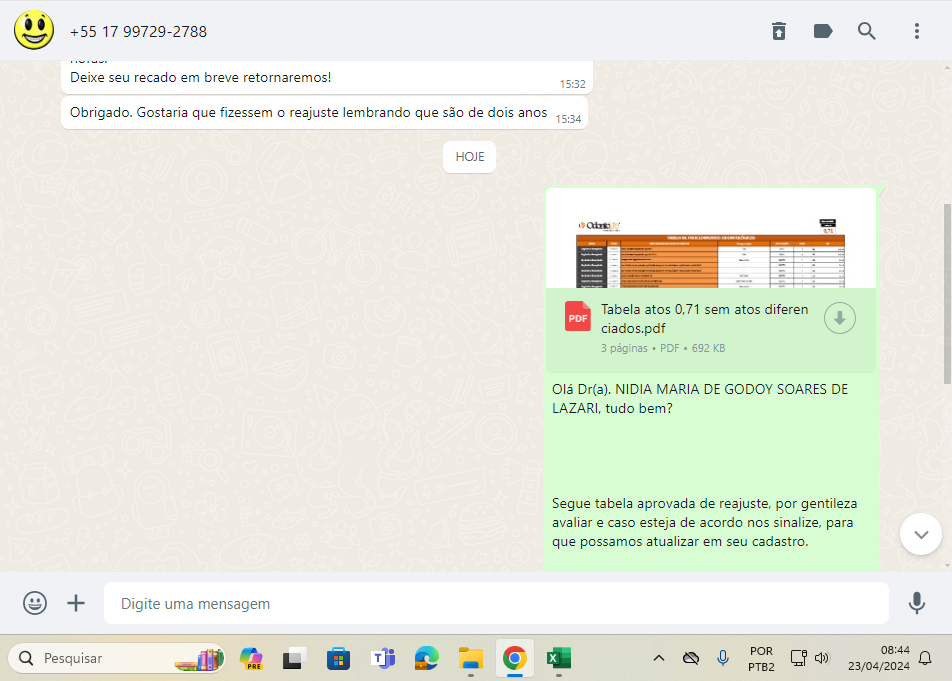This screenshot has width=952, height=681.
Task: Download the Tabela atos PDF attachment
Action: (x=839, y=319)
